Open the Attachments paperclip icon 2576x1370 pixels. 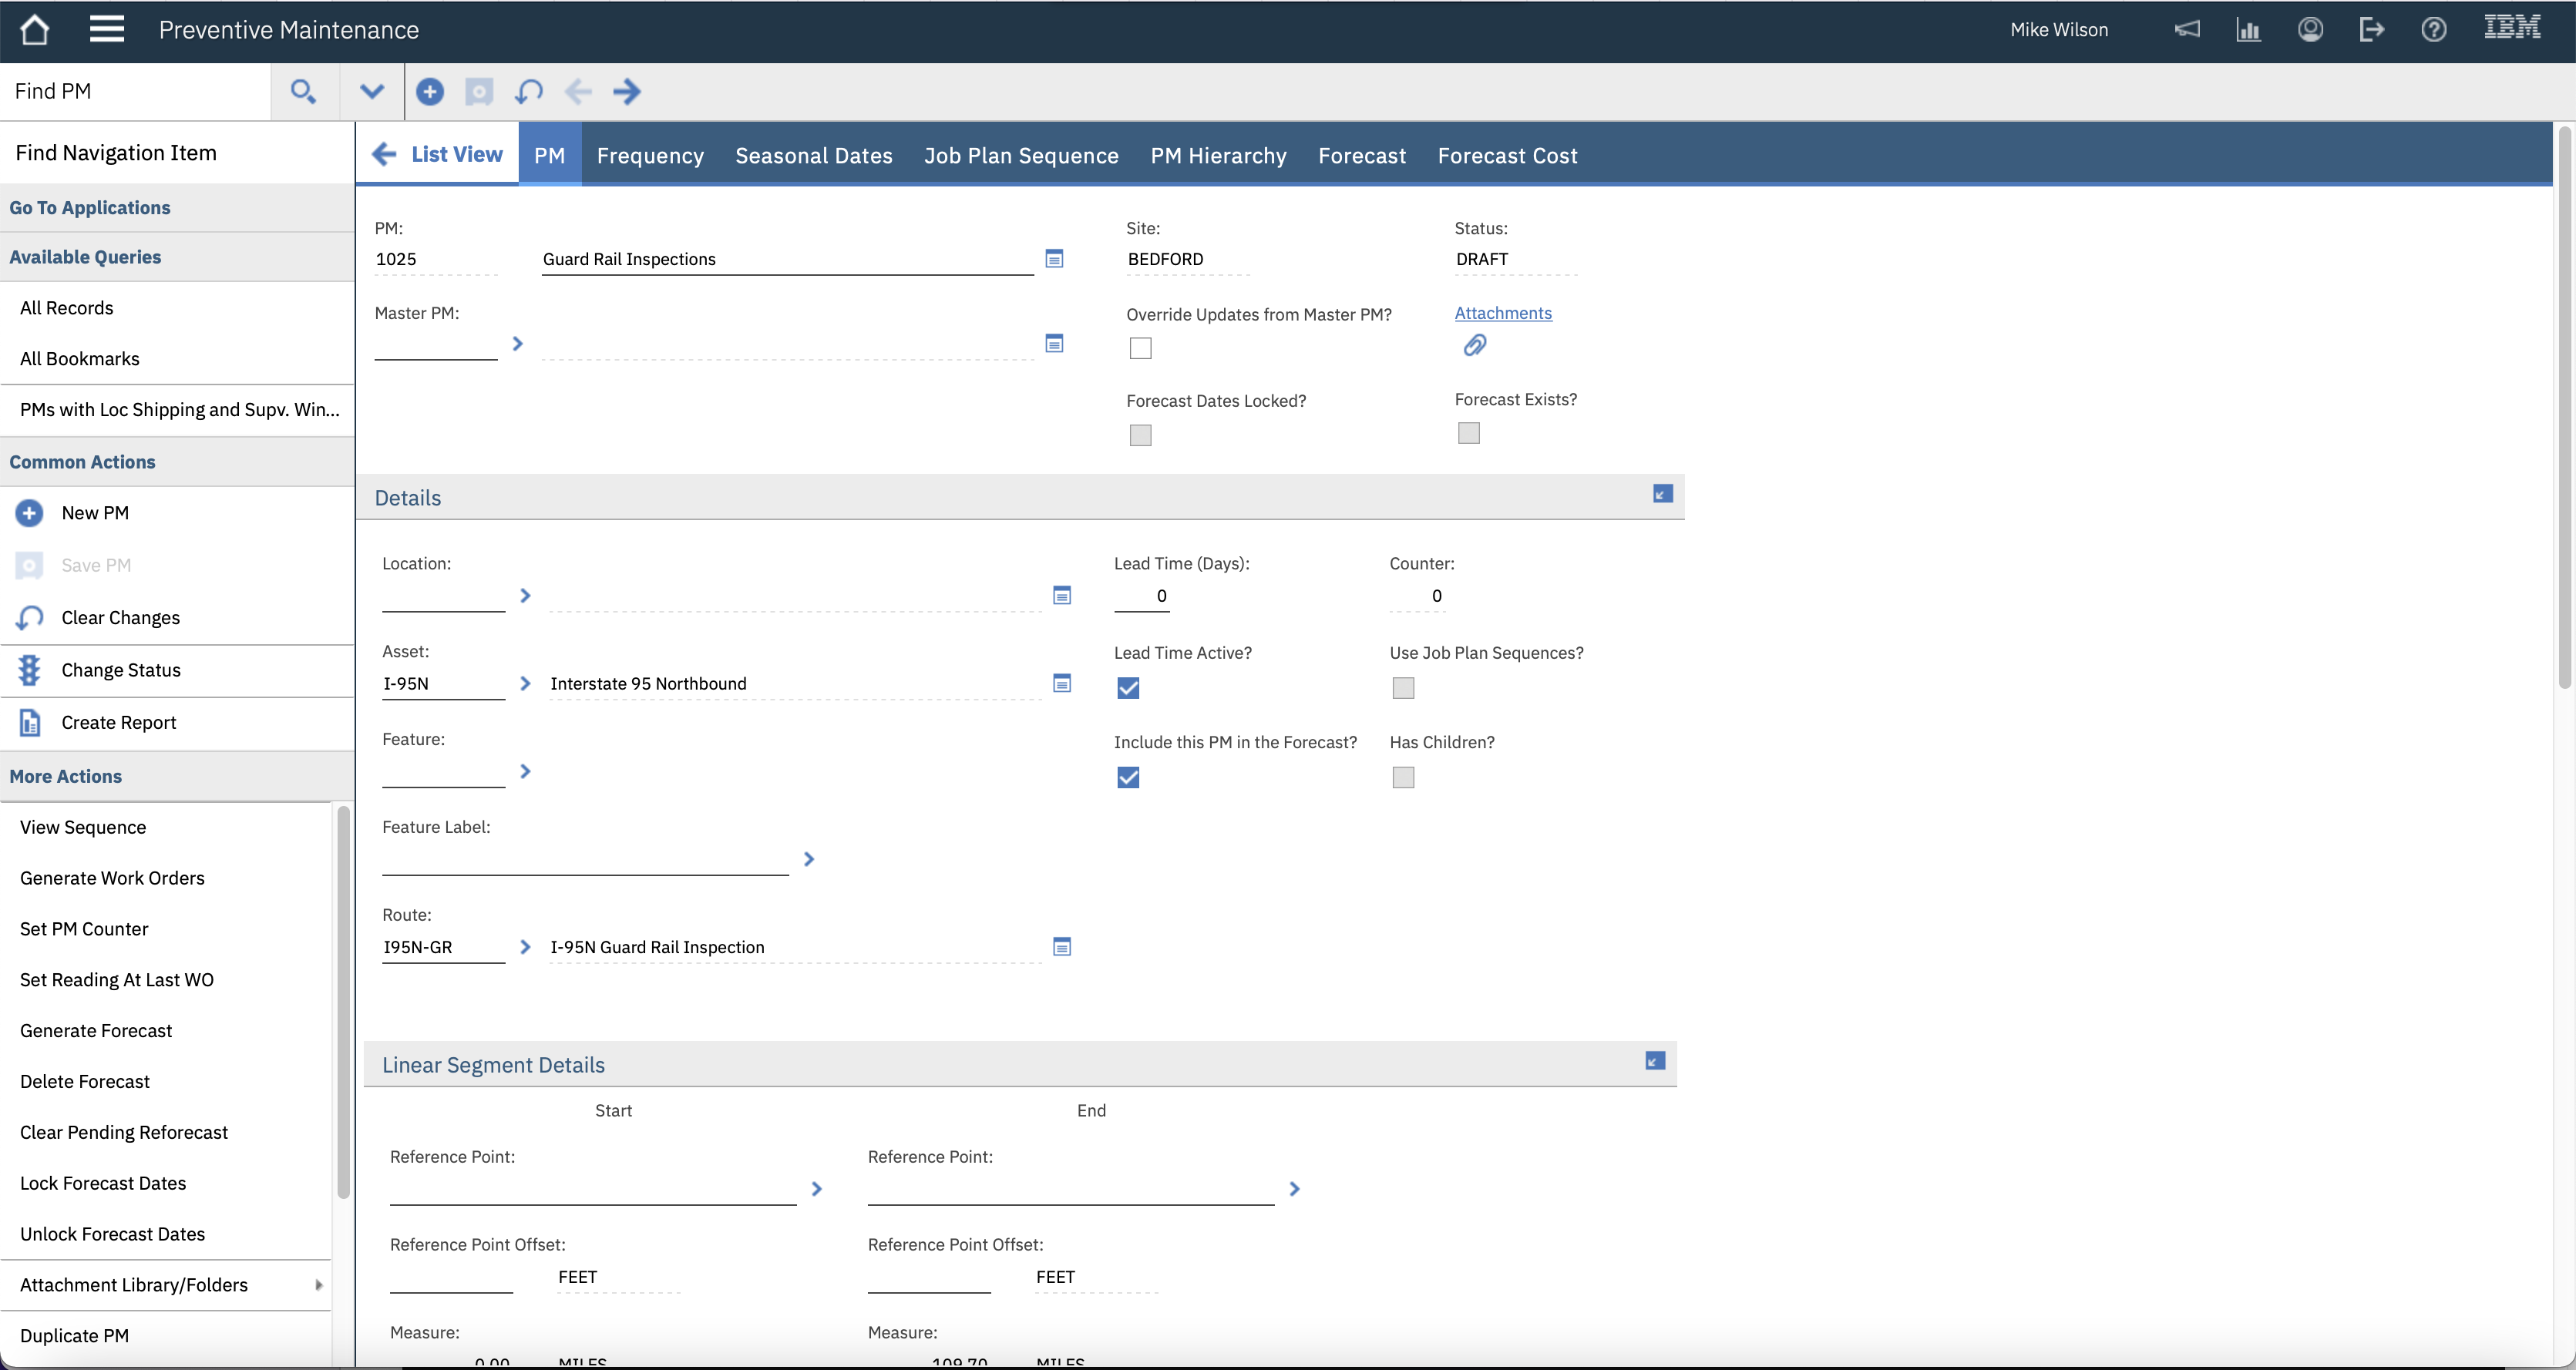1475,346
